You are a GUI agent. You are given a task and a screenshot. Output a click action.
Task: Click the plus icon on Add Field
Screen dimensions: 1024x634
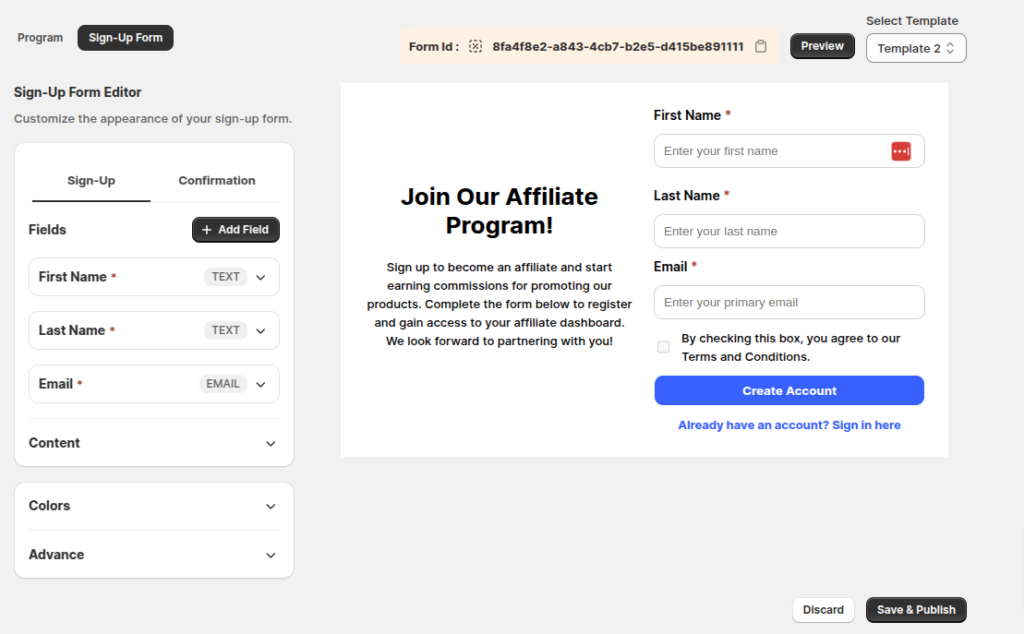(x=206, y=229)
